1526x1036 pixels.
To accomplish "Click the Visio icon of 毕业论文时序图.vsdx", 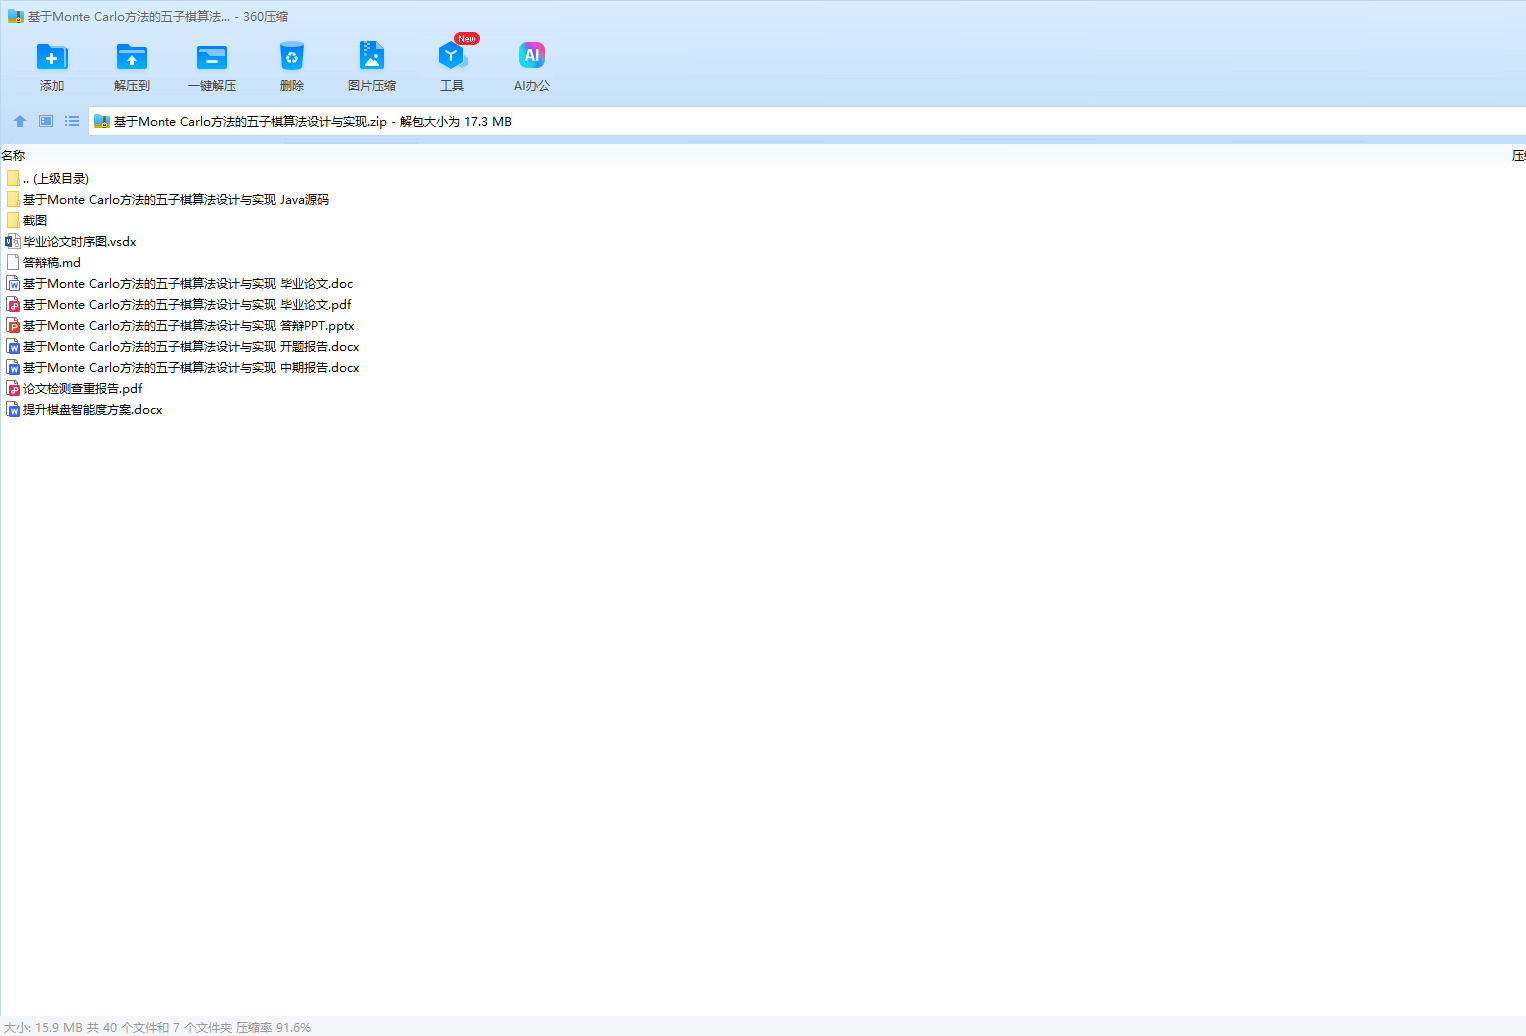I will point(13,242).
